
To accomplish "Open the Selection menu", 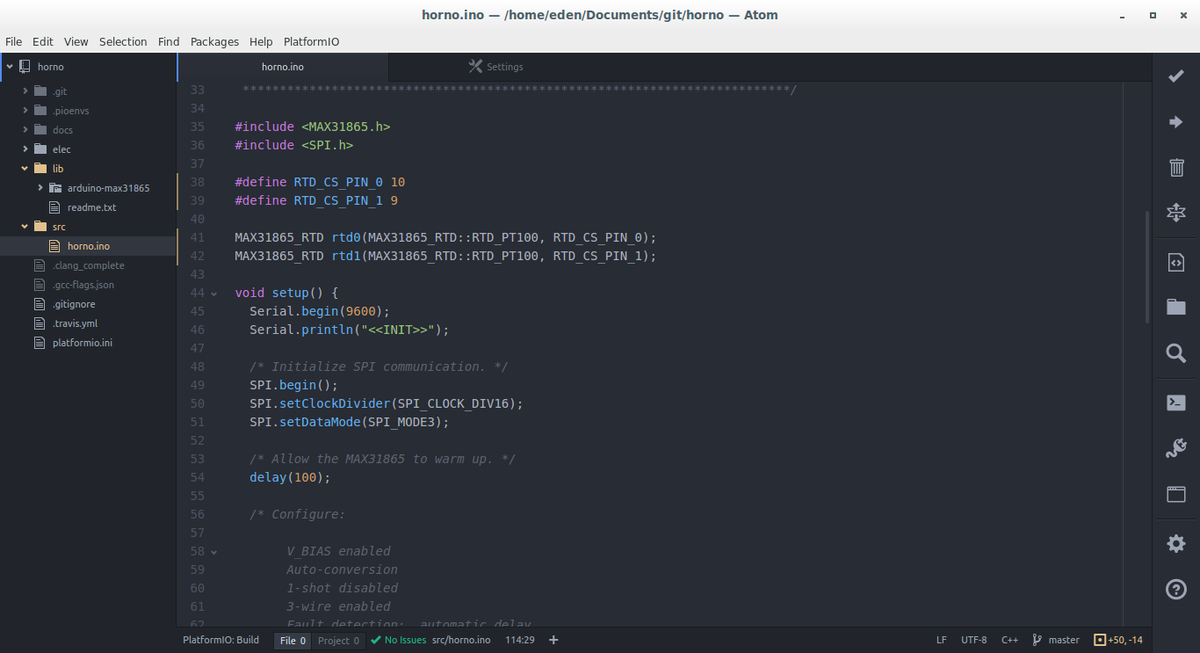I will pos(123,42).
